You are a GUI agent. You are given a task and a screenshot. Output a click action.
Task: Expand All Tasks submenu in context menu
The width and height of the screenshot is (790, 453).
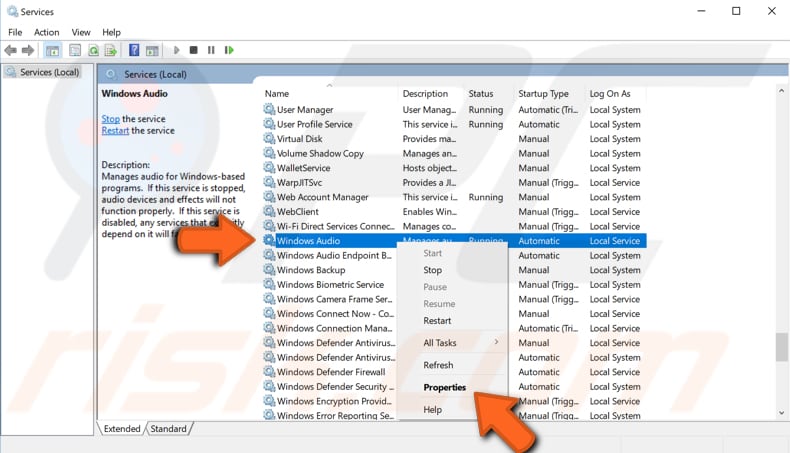click(452, 343)
